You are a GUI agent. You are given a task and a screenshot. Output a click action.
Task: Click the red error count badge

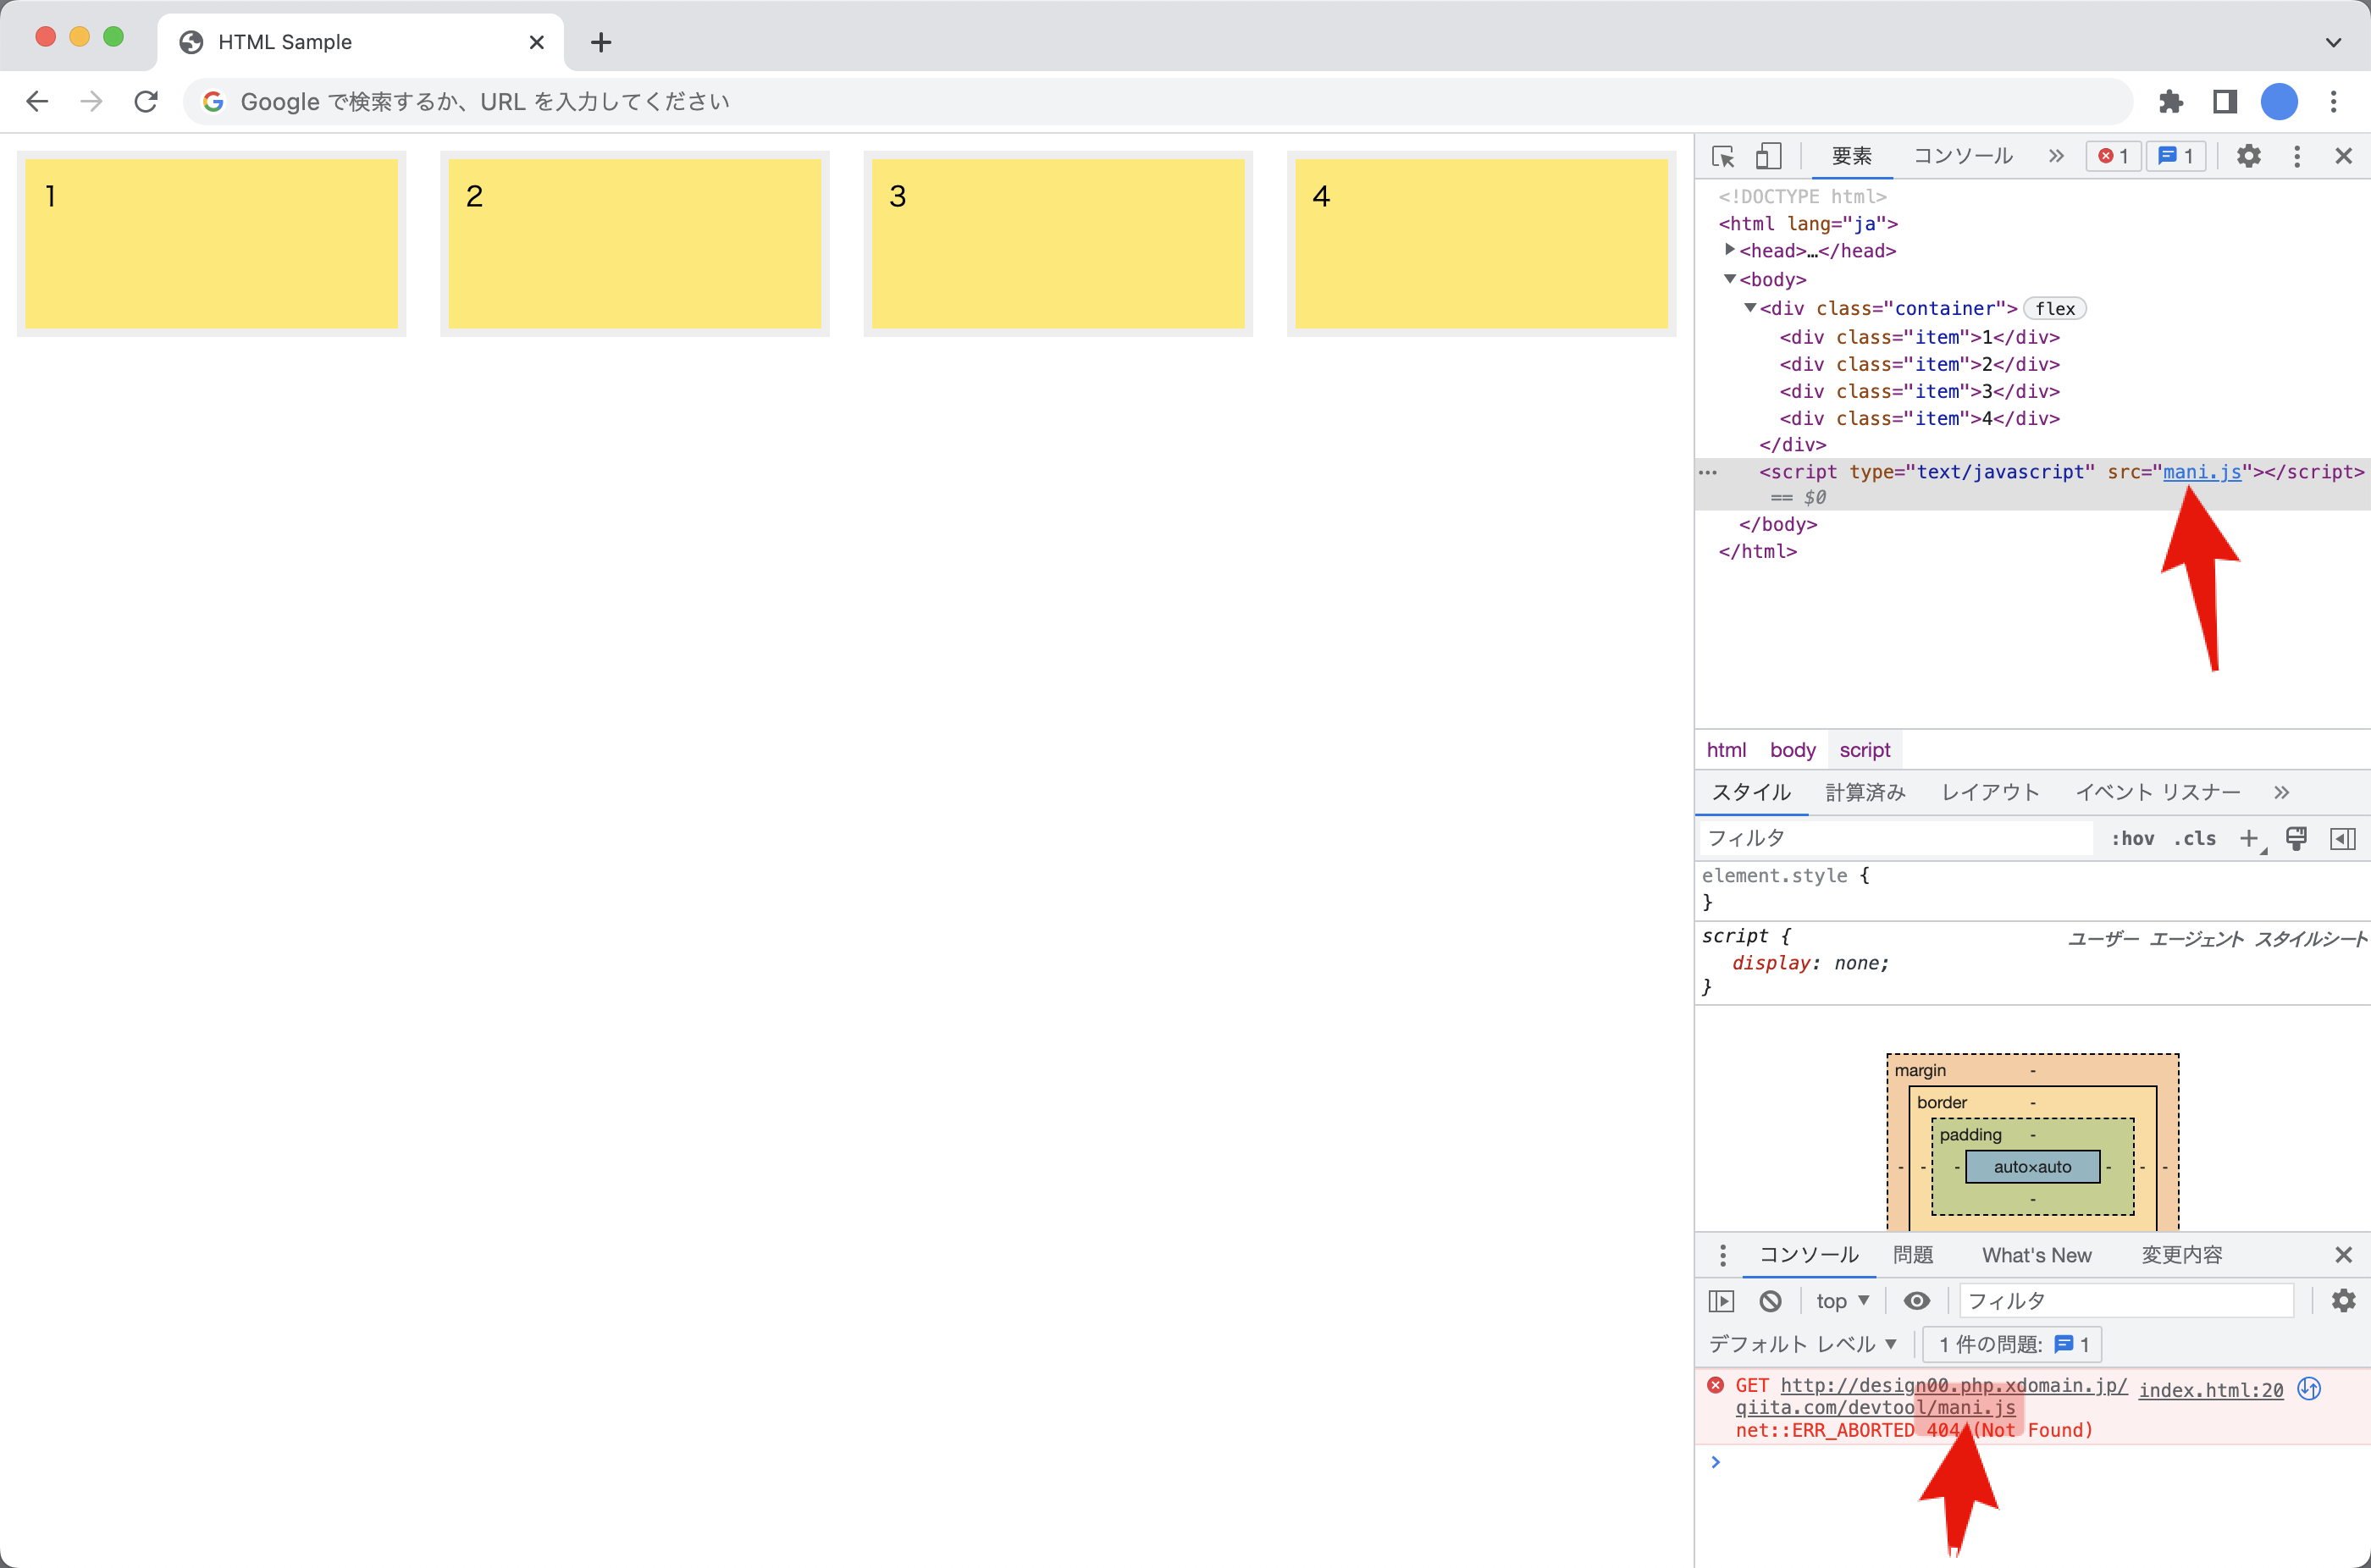pyautogui.click(x=2113, y=156)
